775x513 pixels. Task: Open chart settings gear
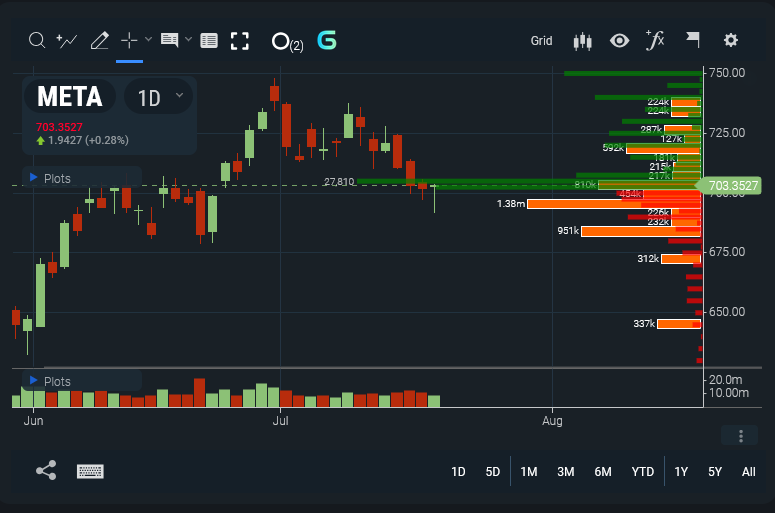[x=731, y=40]
